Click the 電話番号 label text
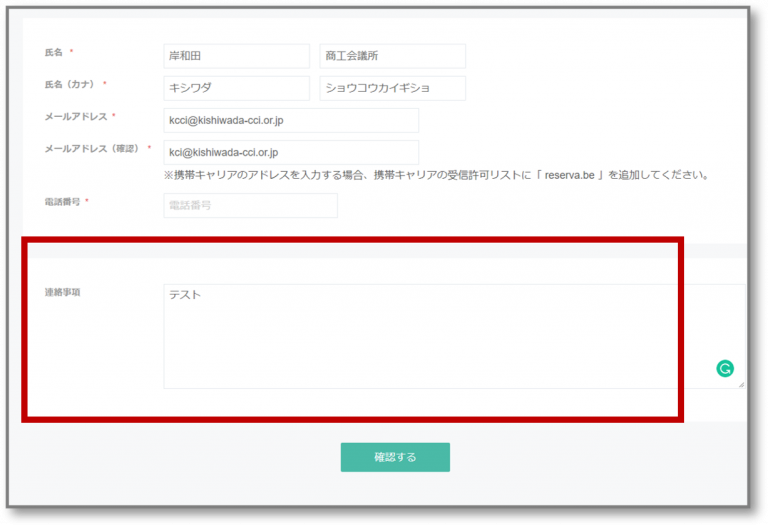 (61, 201)
